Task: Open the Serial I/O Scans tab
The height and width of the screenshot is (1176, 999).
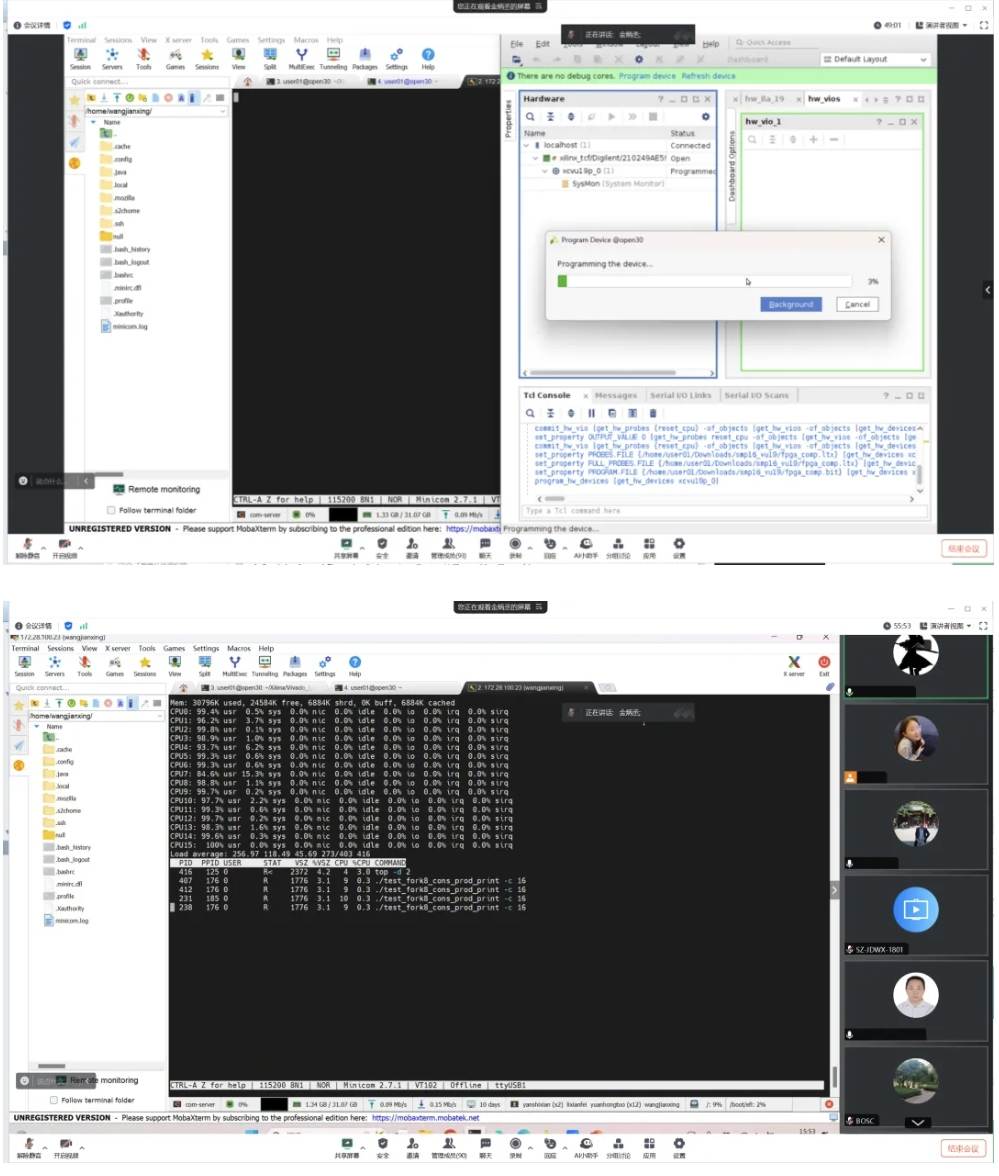Action: point(756,395)
